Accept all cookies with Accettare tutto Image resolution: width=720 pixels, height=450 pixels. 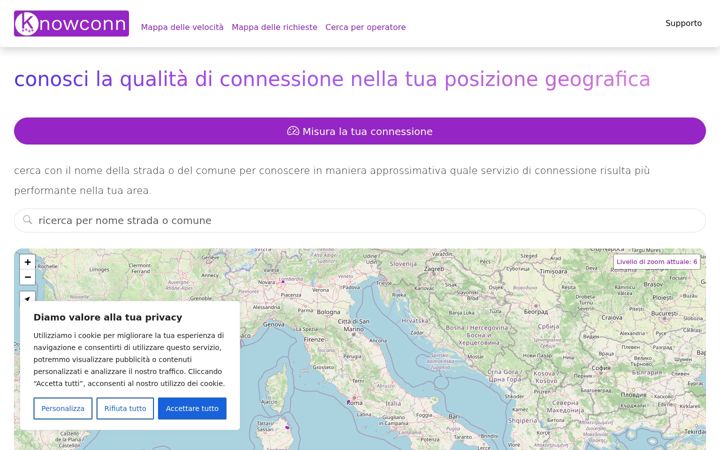click(x=192, y=408)
